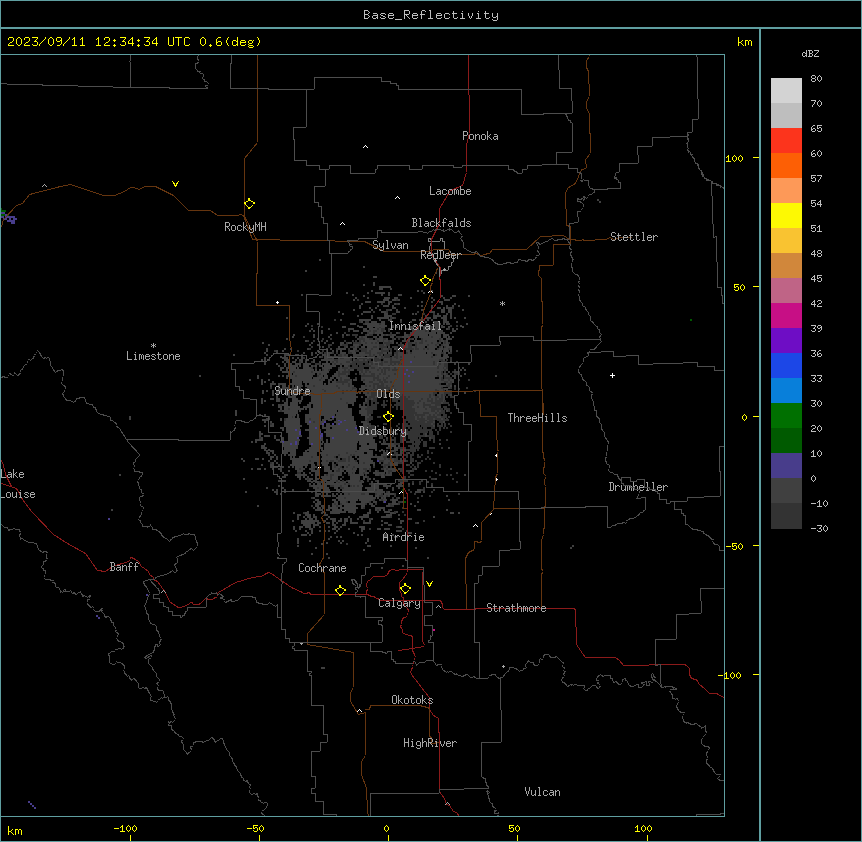Click the yellow diamond marker south of RedDeer
862x842 pixels.
425,281
